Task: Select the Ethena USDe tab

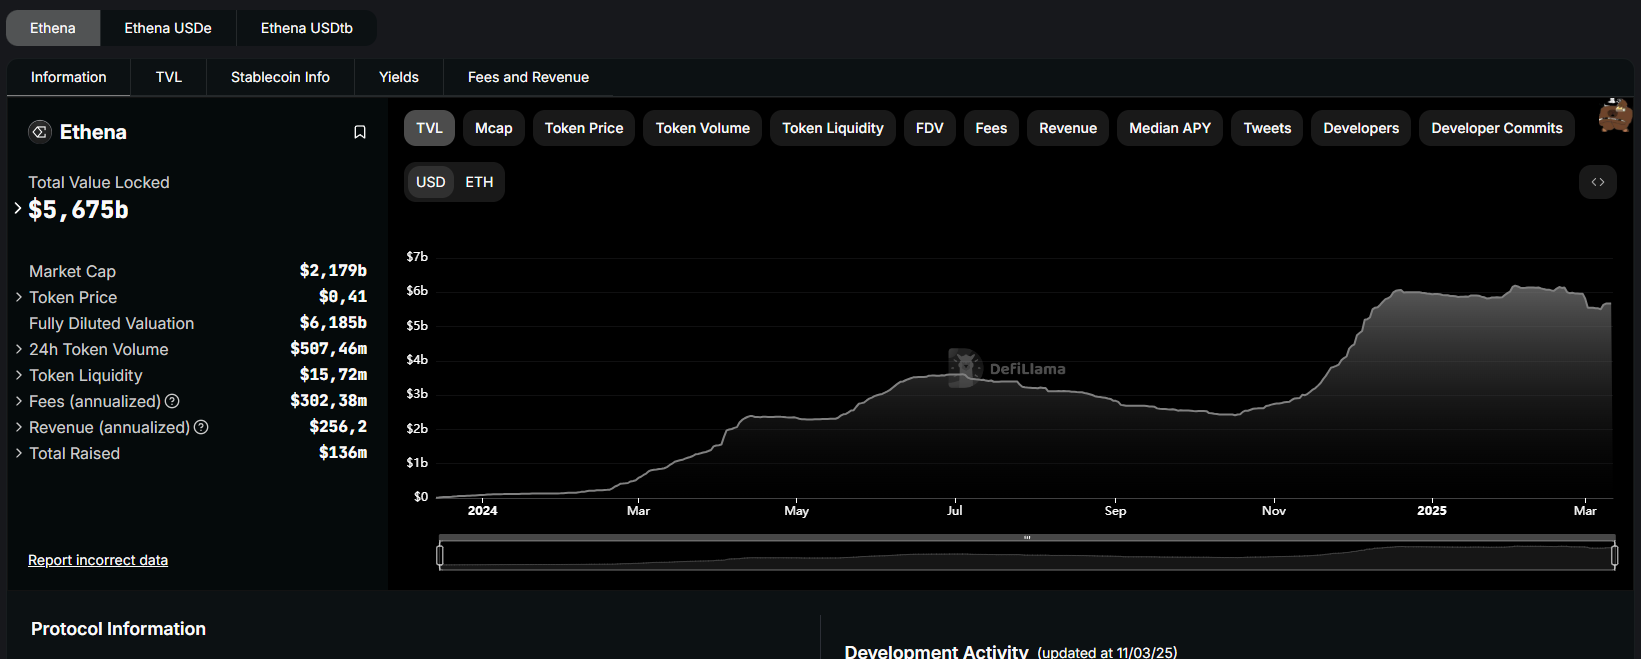Action: [168, 28]
